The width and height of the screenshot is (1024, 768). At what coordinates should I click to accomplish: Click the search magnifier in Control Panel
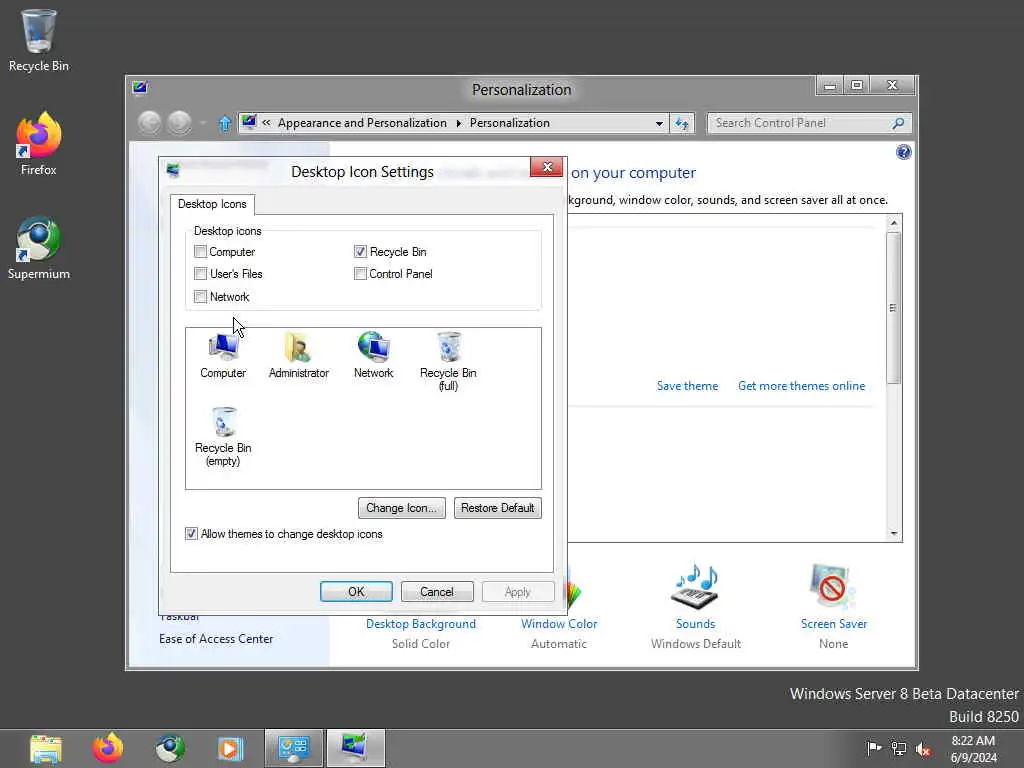(x=899, y=123)
